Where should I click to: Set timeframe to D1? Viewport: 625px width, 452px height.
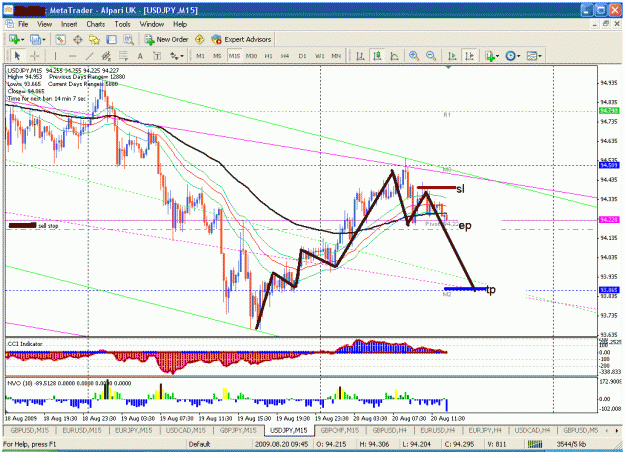(302, 56)
